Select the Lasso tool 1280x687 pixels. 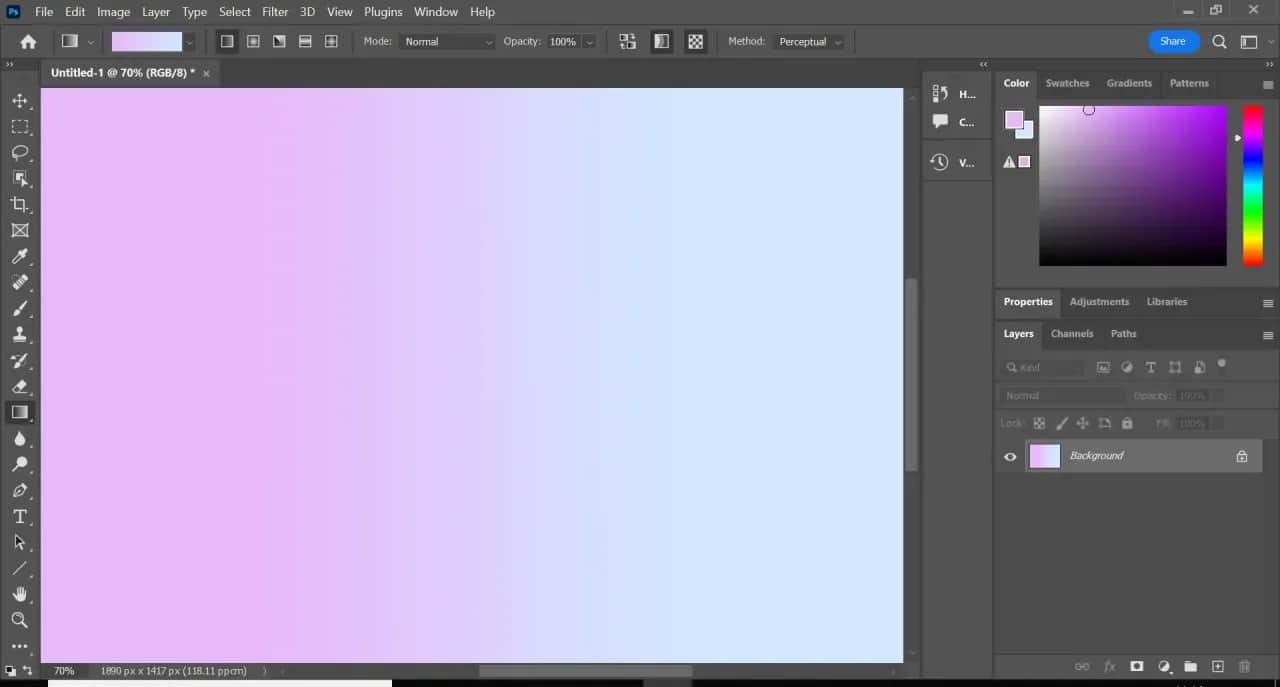click(x=20, y=153)
